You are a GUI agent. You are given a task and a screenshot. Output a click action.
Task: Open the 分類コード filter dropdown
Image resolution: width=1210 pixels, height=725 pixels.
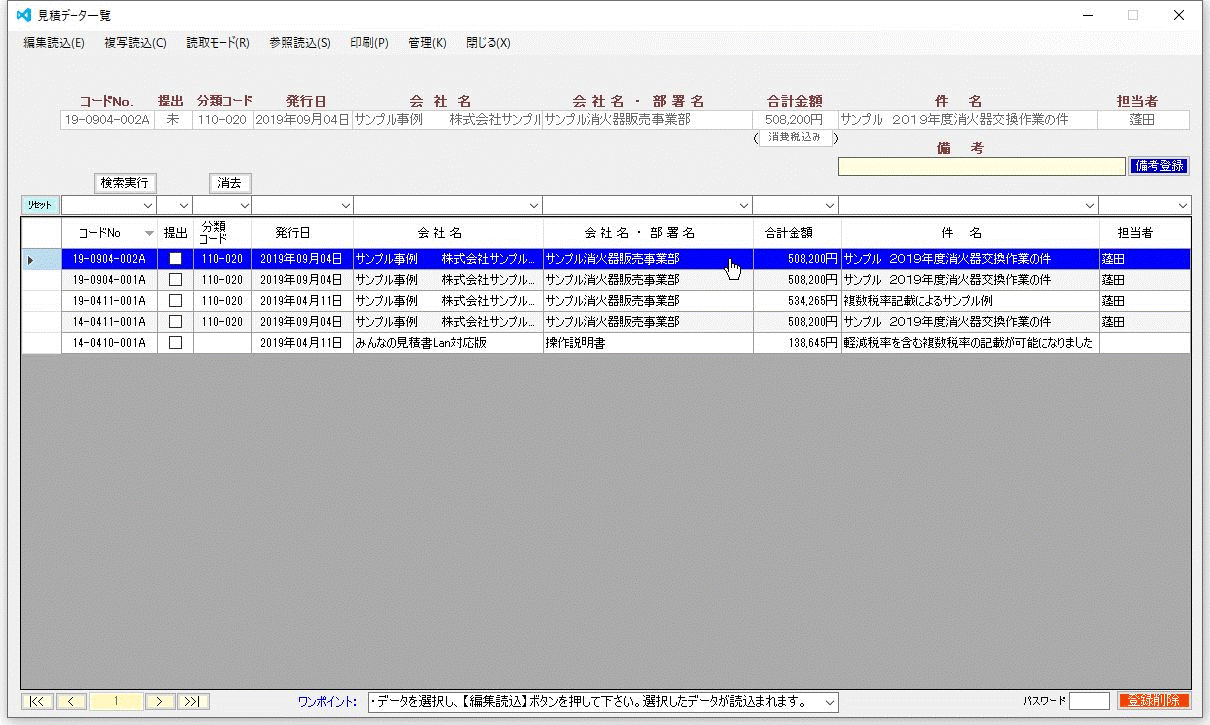coord(242,206)
